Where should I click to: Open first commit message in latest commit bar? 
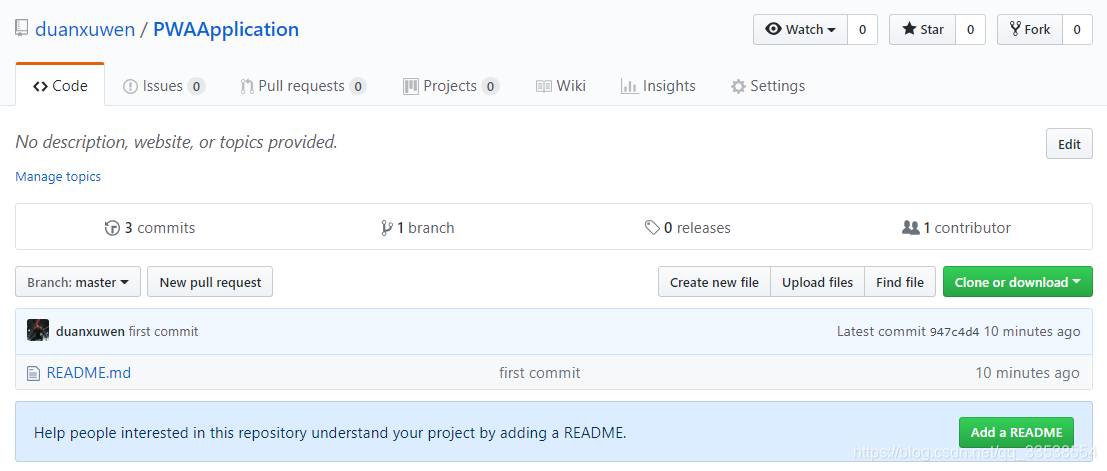click(163, 331)
